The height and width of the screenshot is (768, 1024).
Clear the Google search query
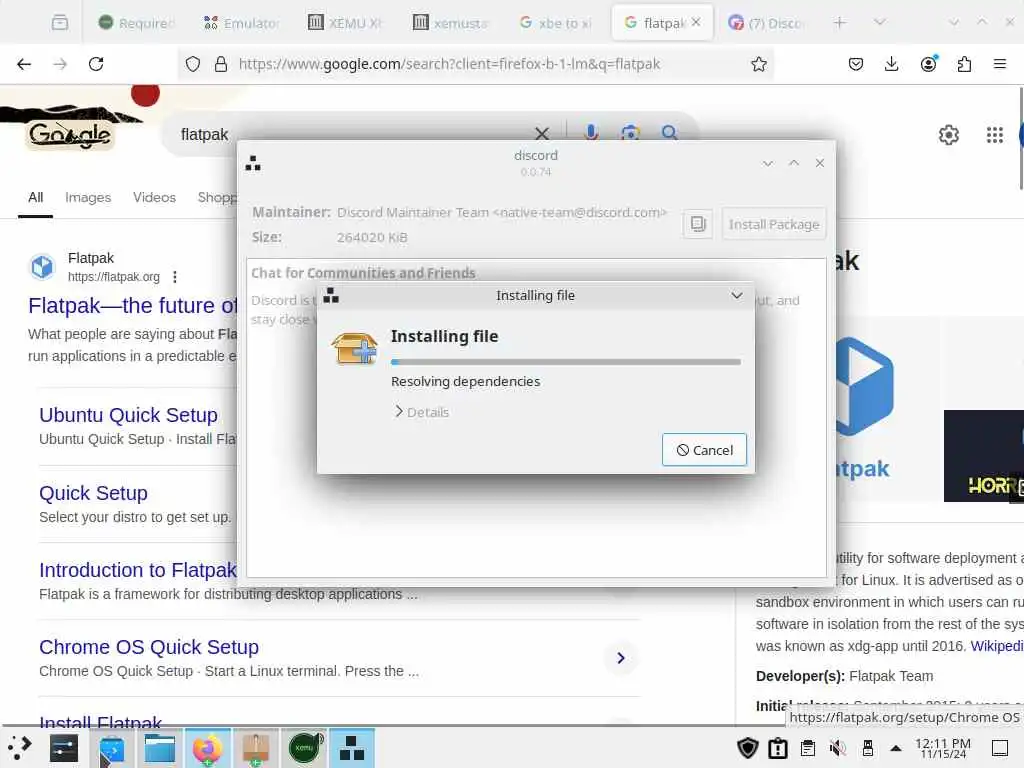[x=542, y=134]
